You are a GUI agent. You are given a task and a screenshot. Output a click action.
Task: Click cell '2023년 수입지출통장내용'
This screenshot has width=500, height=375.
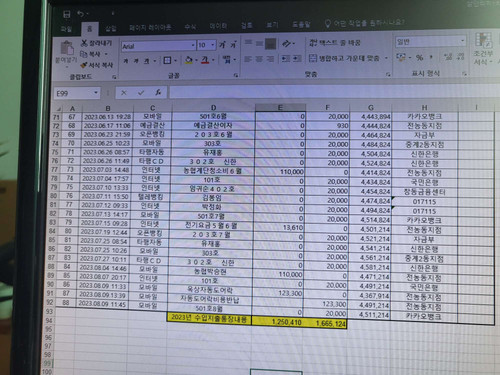(x=209, y=318)
